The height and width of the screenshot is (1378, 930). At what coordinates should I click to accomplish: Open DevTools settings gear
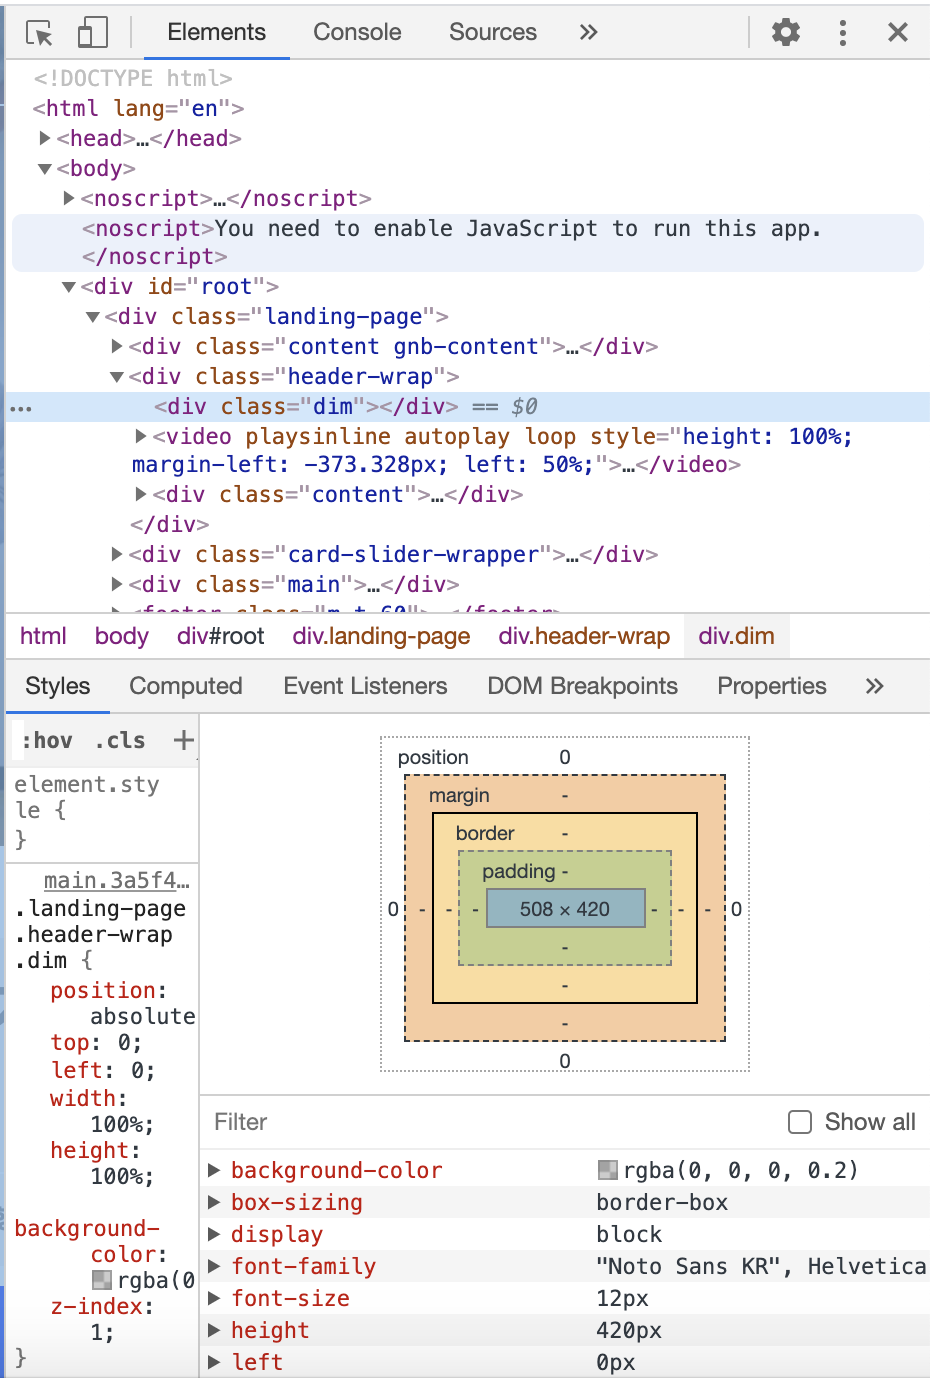786,32
